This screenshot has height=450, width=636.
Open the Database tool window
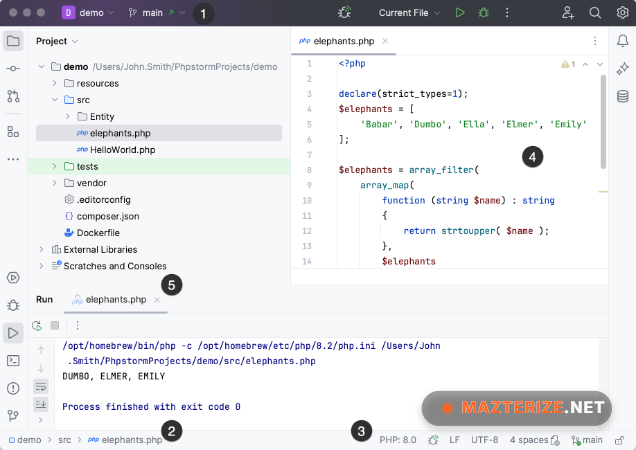pyautogui.click(x=623, y=97)
